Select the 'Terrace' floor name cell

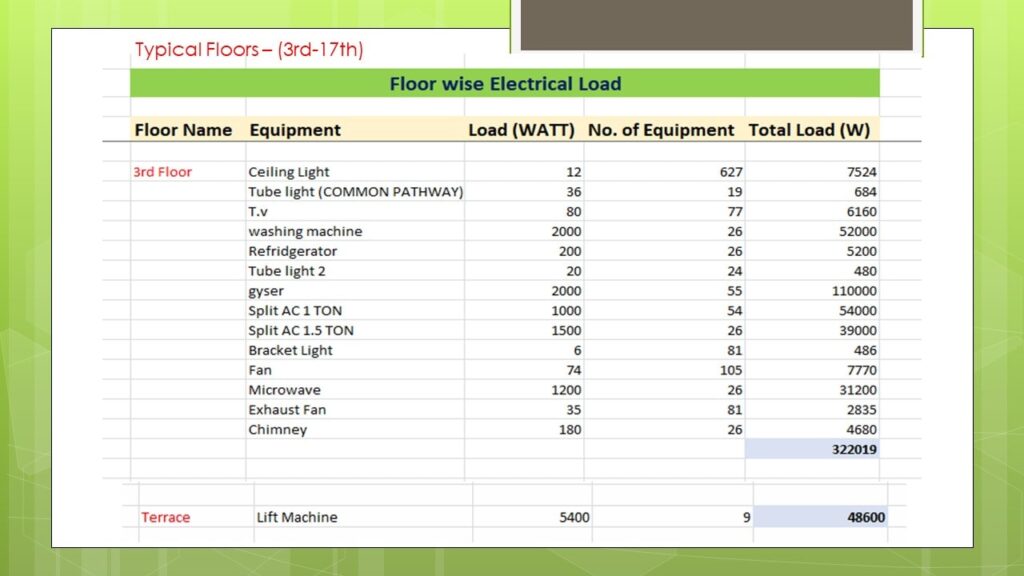tap(165, 517)
